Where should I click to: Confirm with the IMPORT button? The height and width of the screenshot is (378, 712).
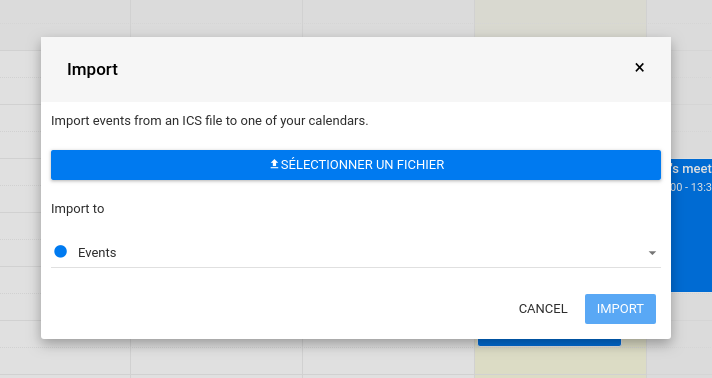(x=620, y=309)
